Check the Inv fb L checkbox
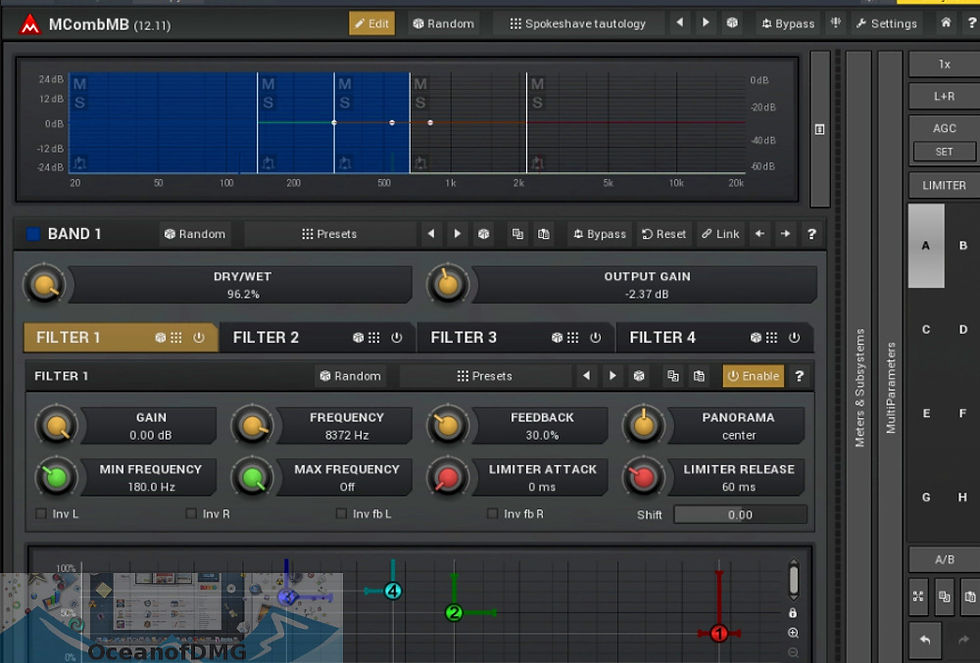 click(341, 514)
